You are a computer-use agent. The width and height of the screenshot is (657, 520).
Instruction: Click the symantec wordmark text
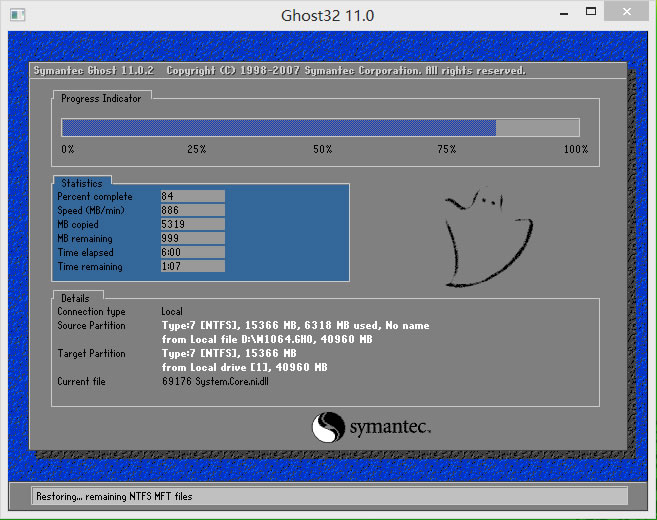(390, 429)
